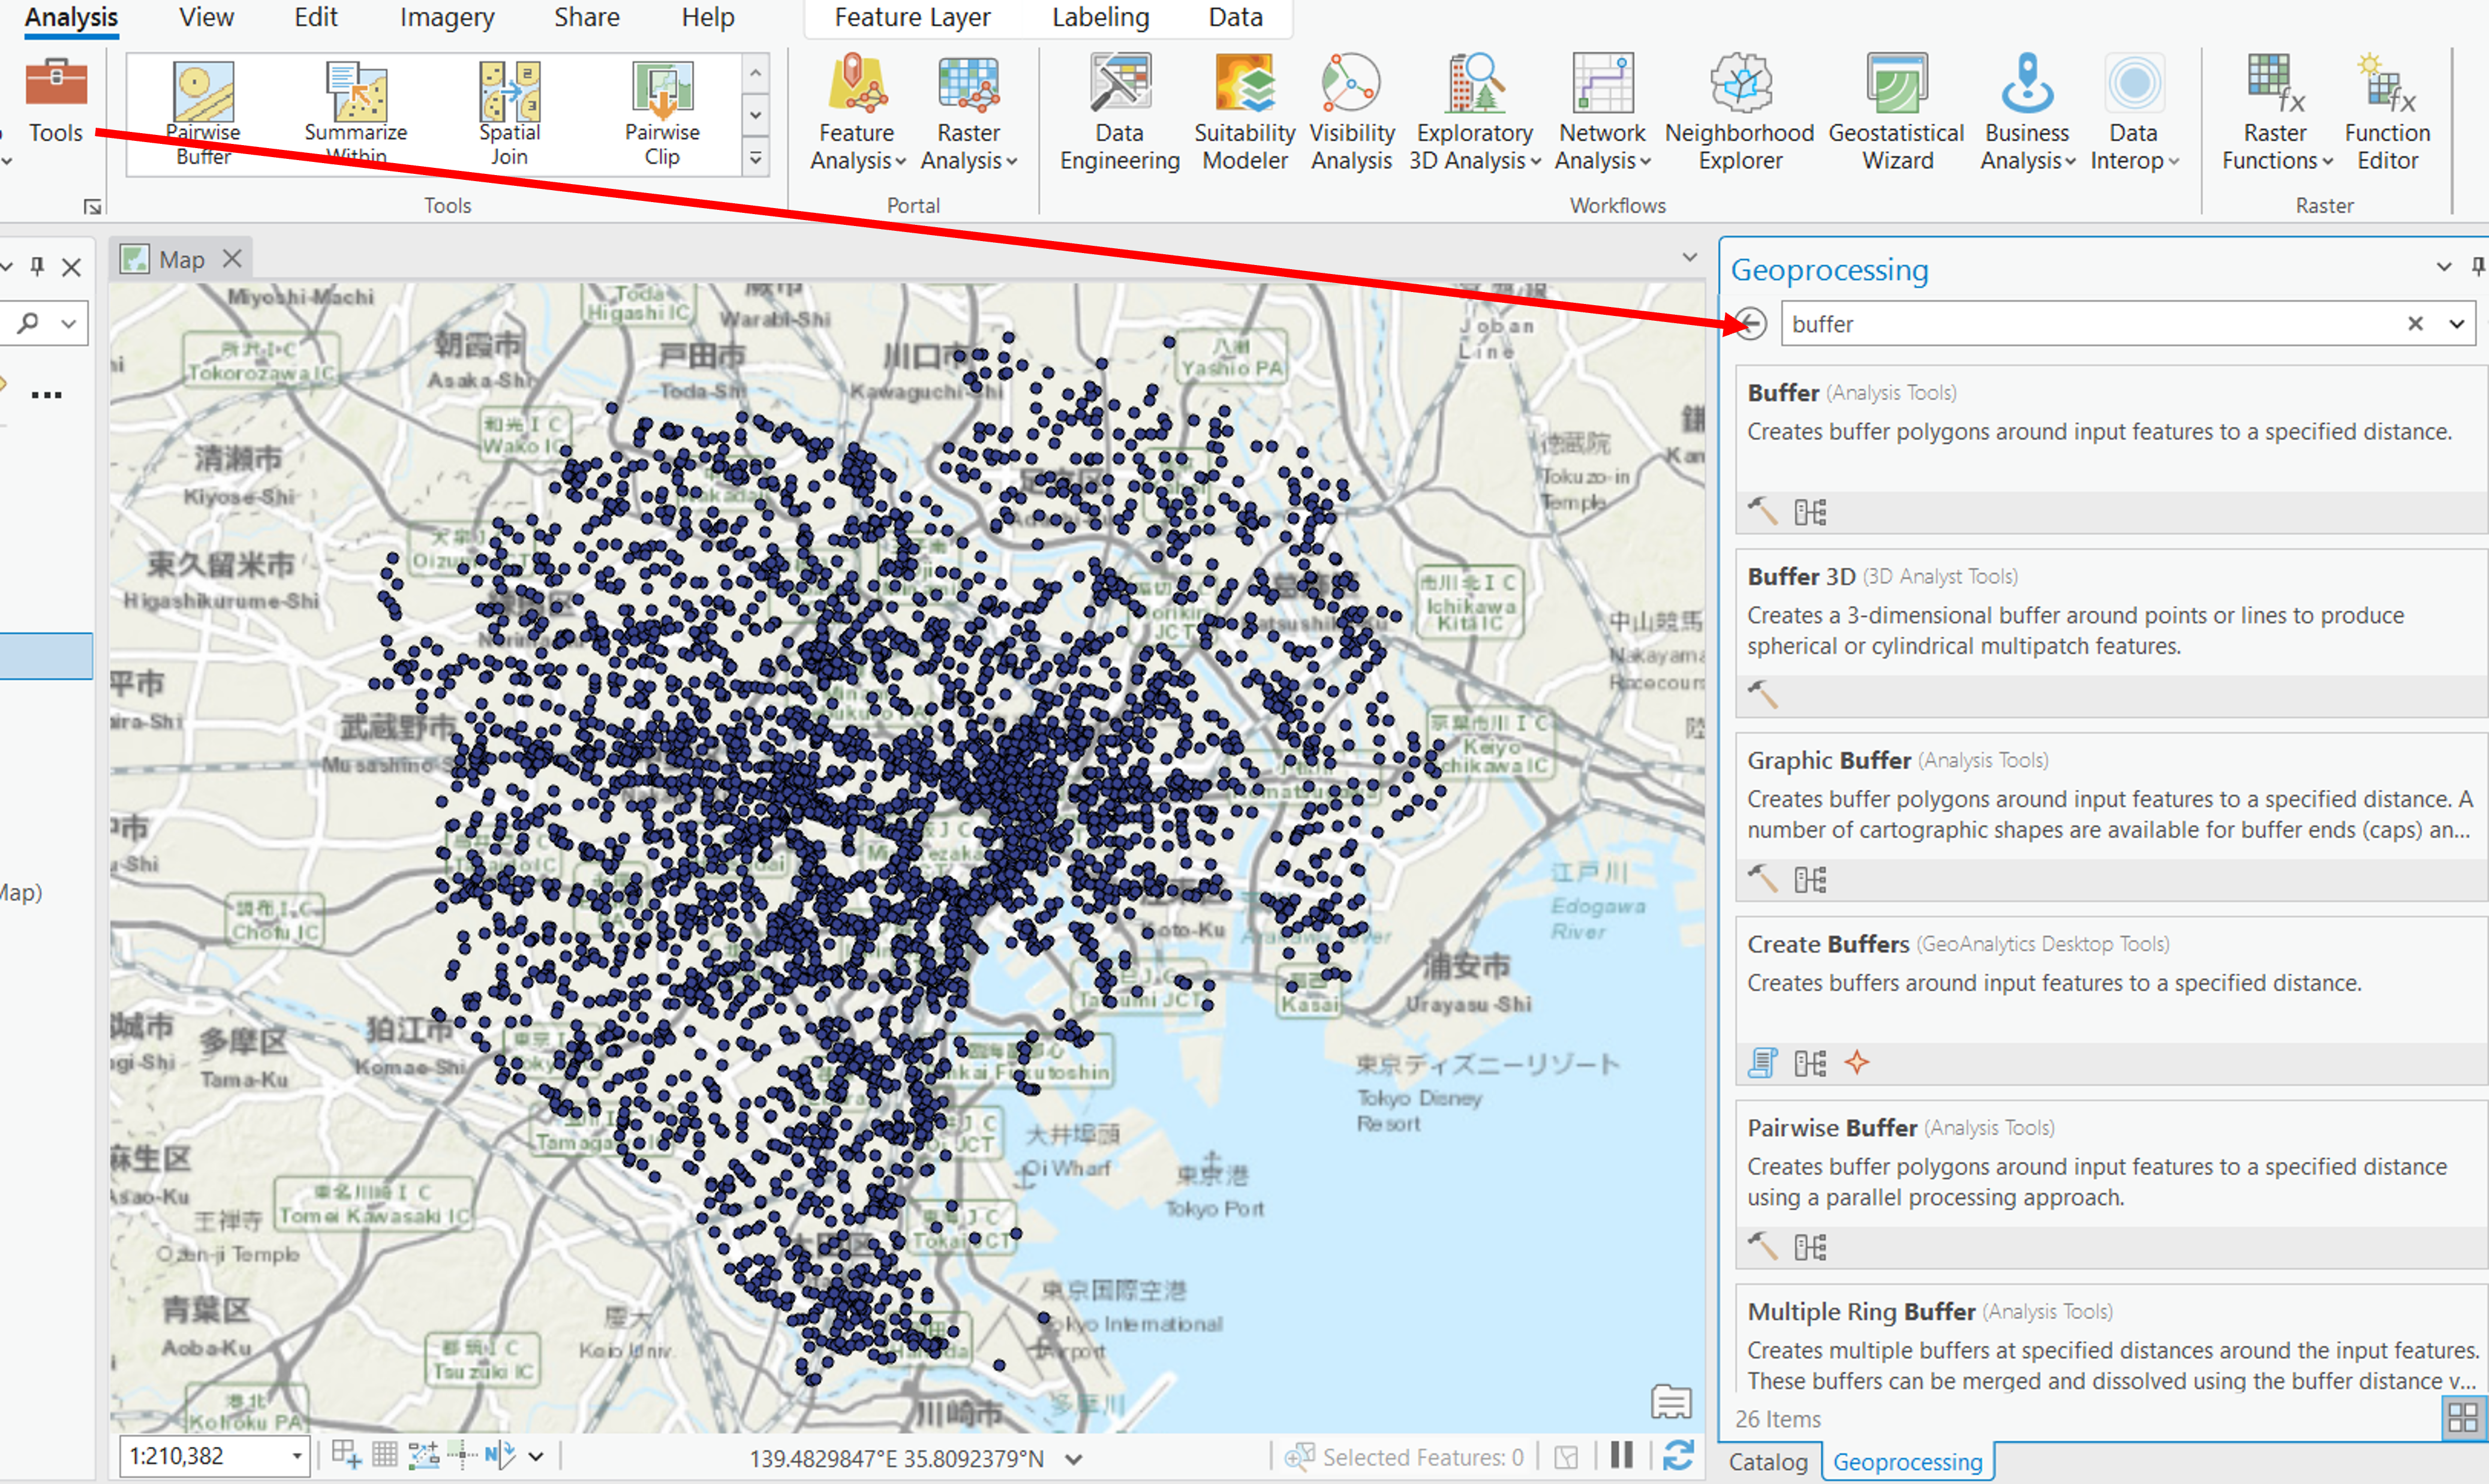2489x1484 pixels.
Task: Clear the buffer search text
Action: coord(2415,323)
